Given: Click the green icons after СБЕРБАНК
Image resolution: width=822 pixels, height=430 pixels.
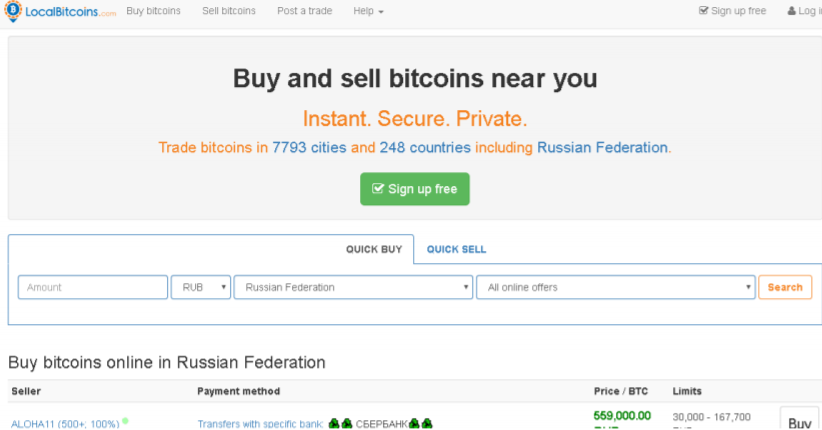Looking at the screenshot, I should (x=420, y=424).
